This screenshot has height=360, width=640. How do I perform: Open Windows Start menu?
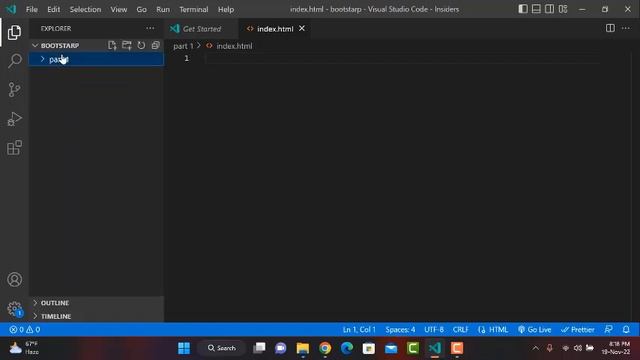click(x=184, y=348)
